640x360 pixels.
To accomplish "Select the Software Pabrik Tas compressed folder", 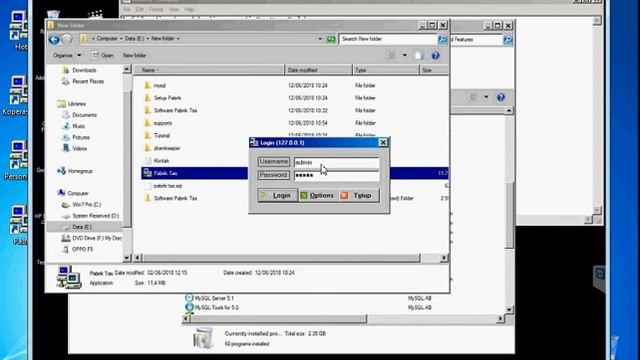I will [x=175, y=198].
